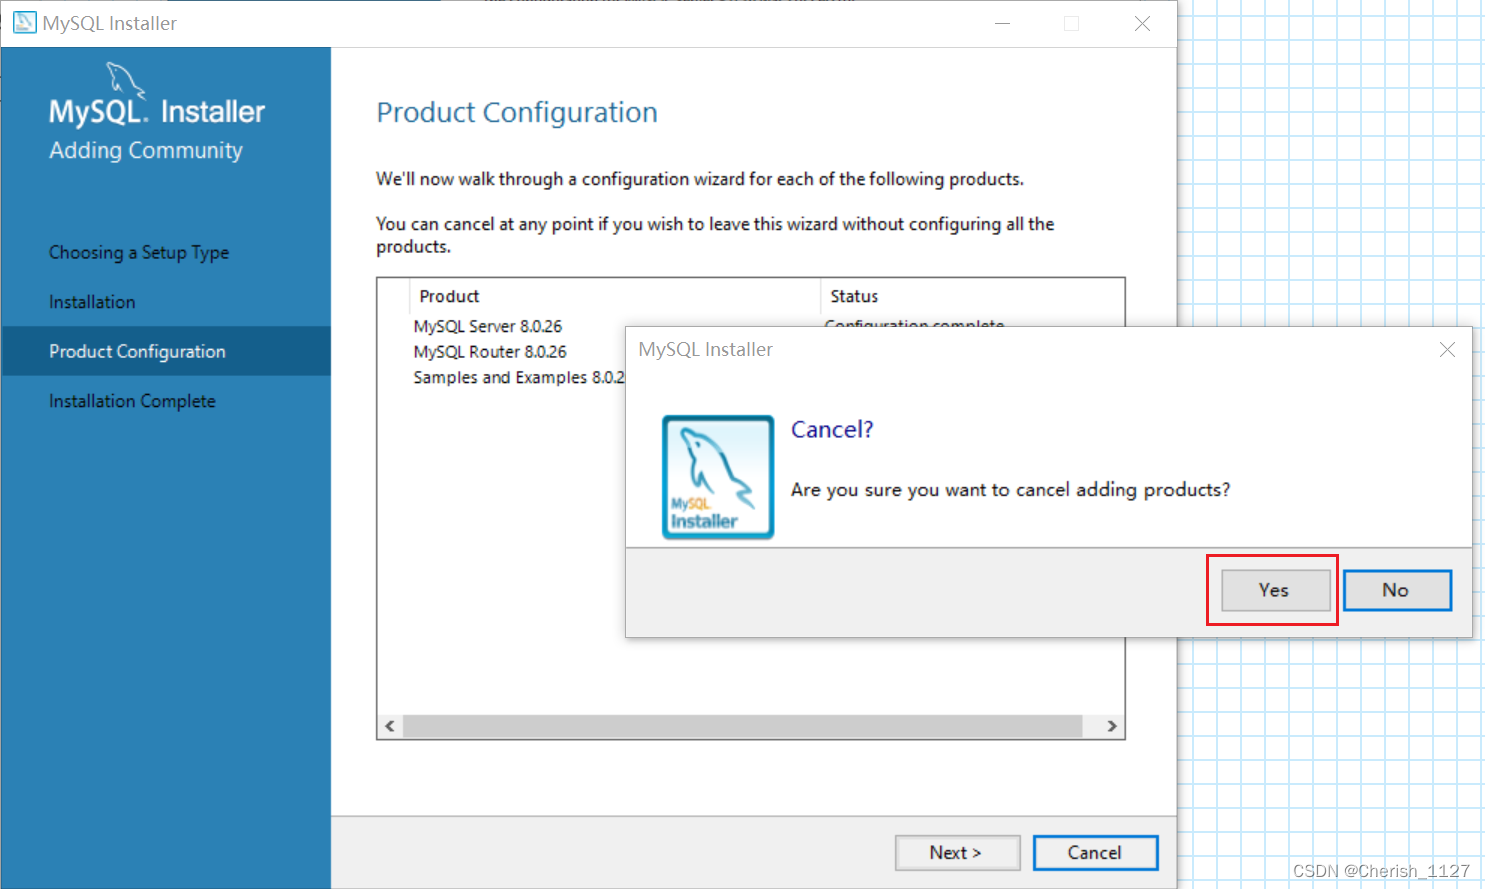Screen dimensions: 1485x889
Task: Minimize the MySQL Installer window
Action: coord(1002,23)
